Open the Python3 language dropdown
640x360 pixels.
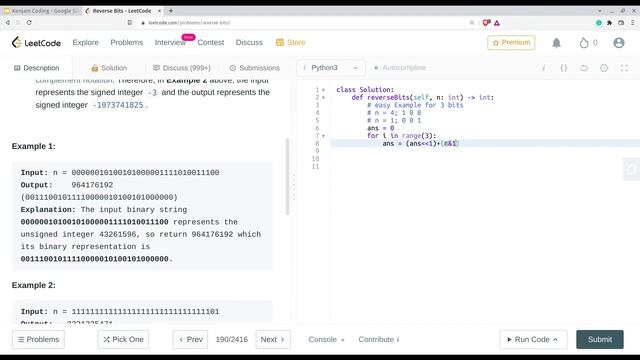pyautogui.click(x=330, y=68)
